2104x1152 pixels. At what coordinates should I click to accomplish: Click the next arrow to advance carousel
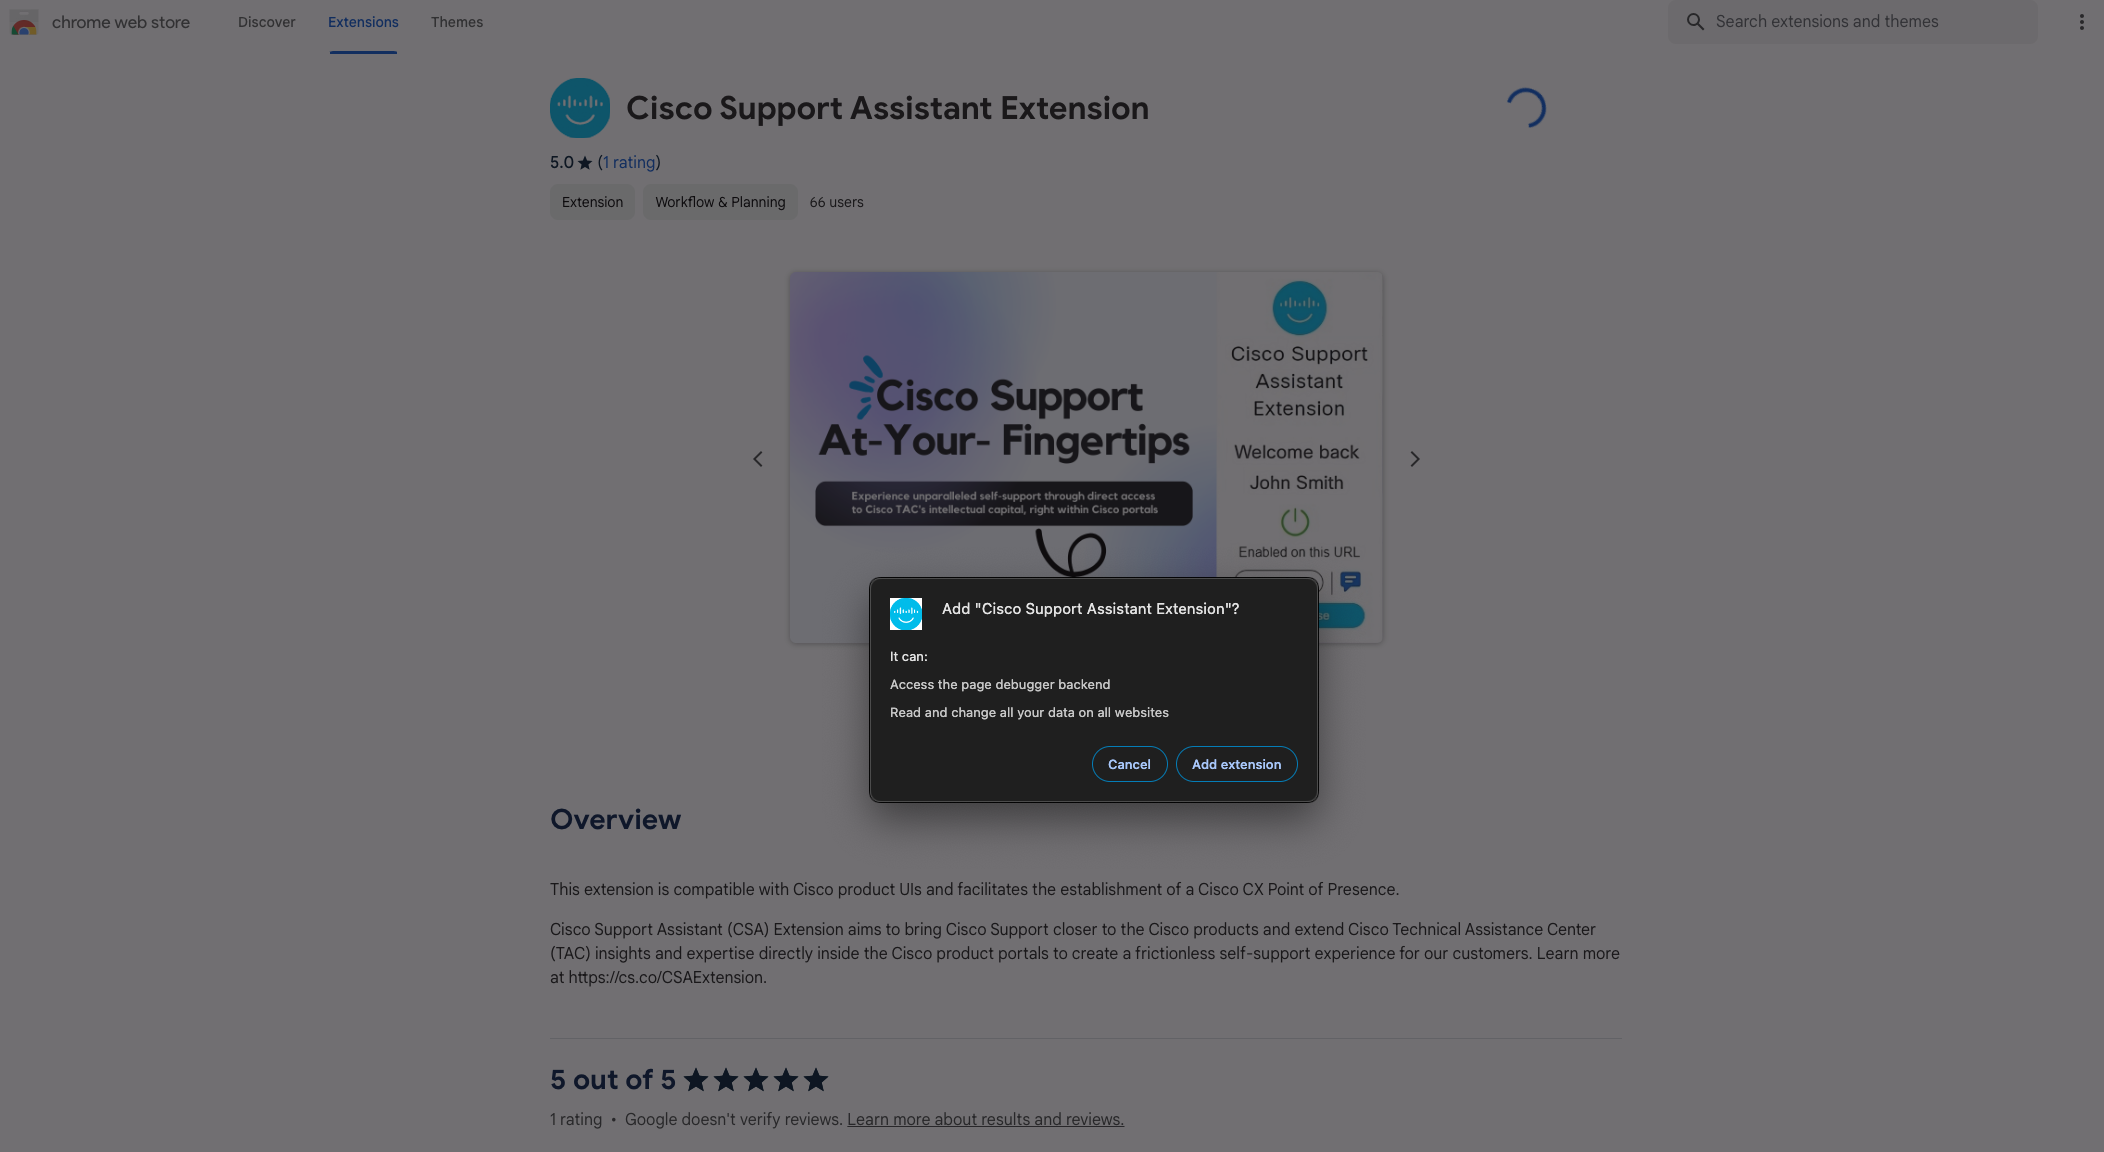coord(1414,458)
